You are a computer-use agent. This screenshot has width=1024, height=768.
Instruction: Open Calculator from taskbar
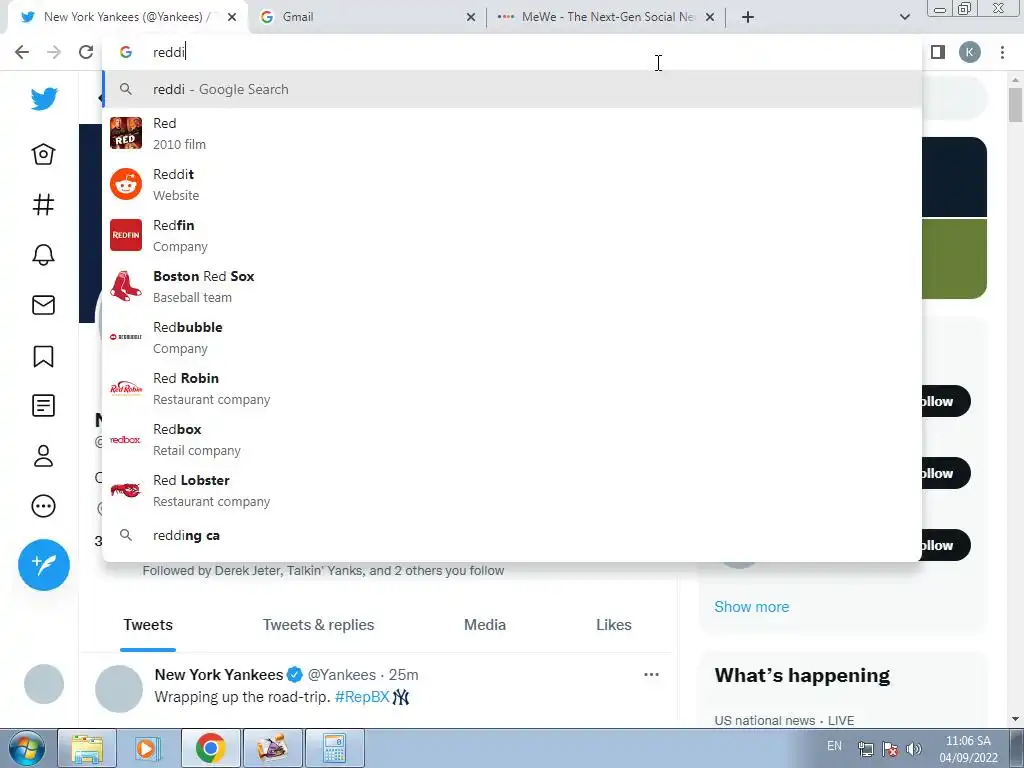334,748
